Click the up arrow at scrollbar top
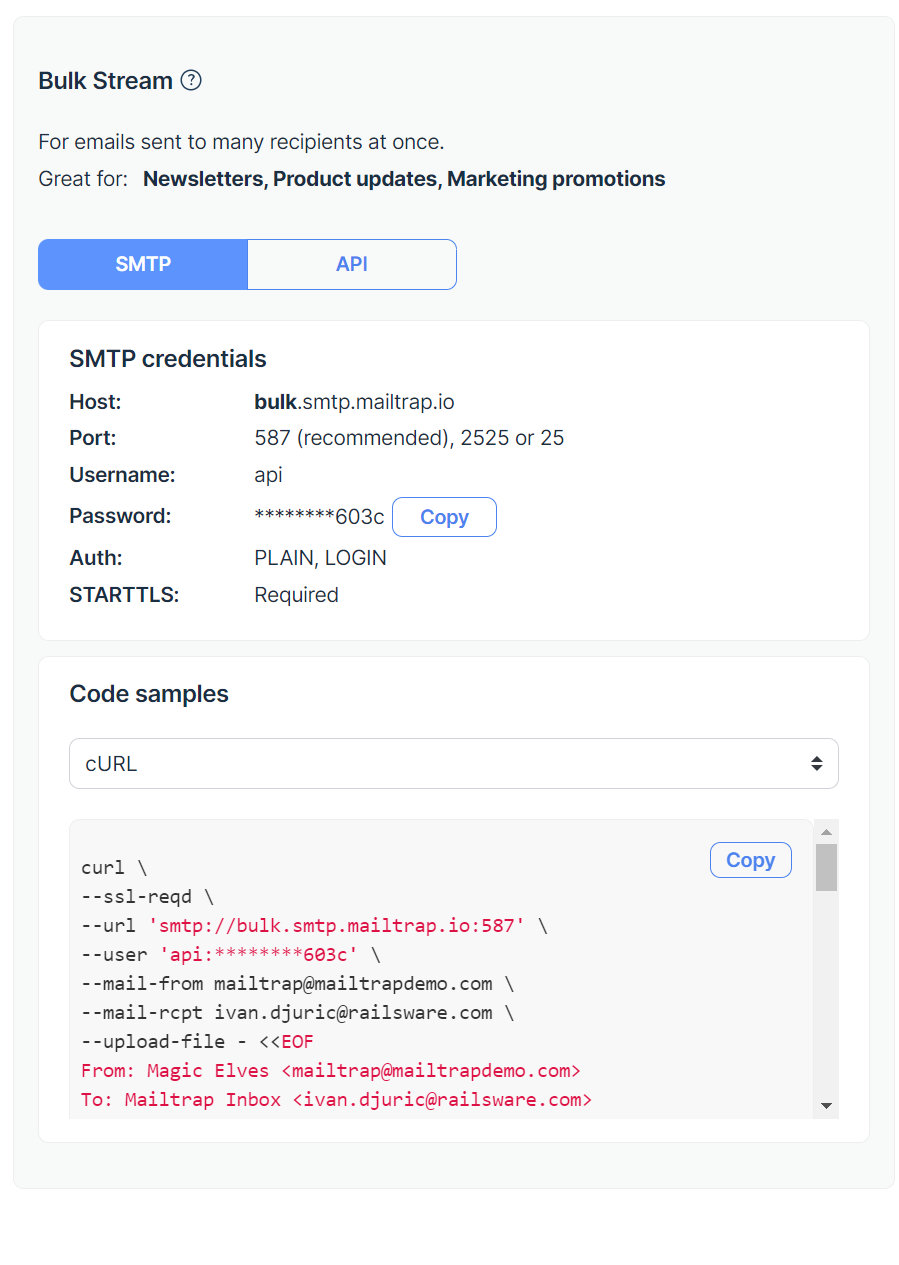 click(827, 831)
